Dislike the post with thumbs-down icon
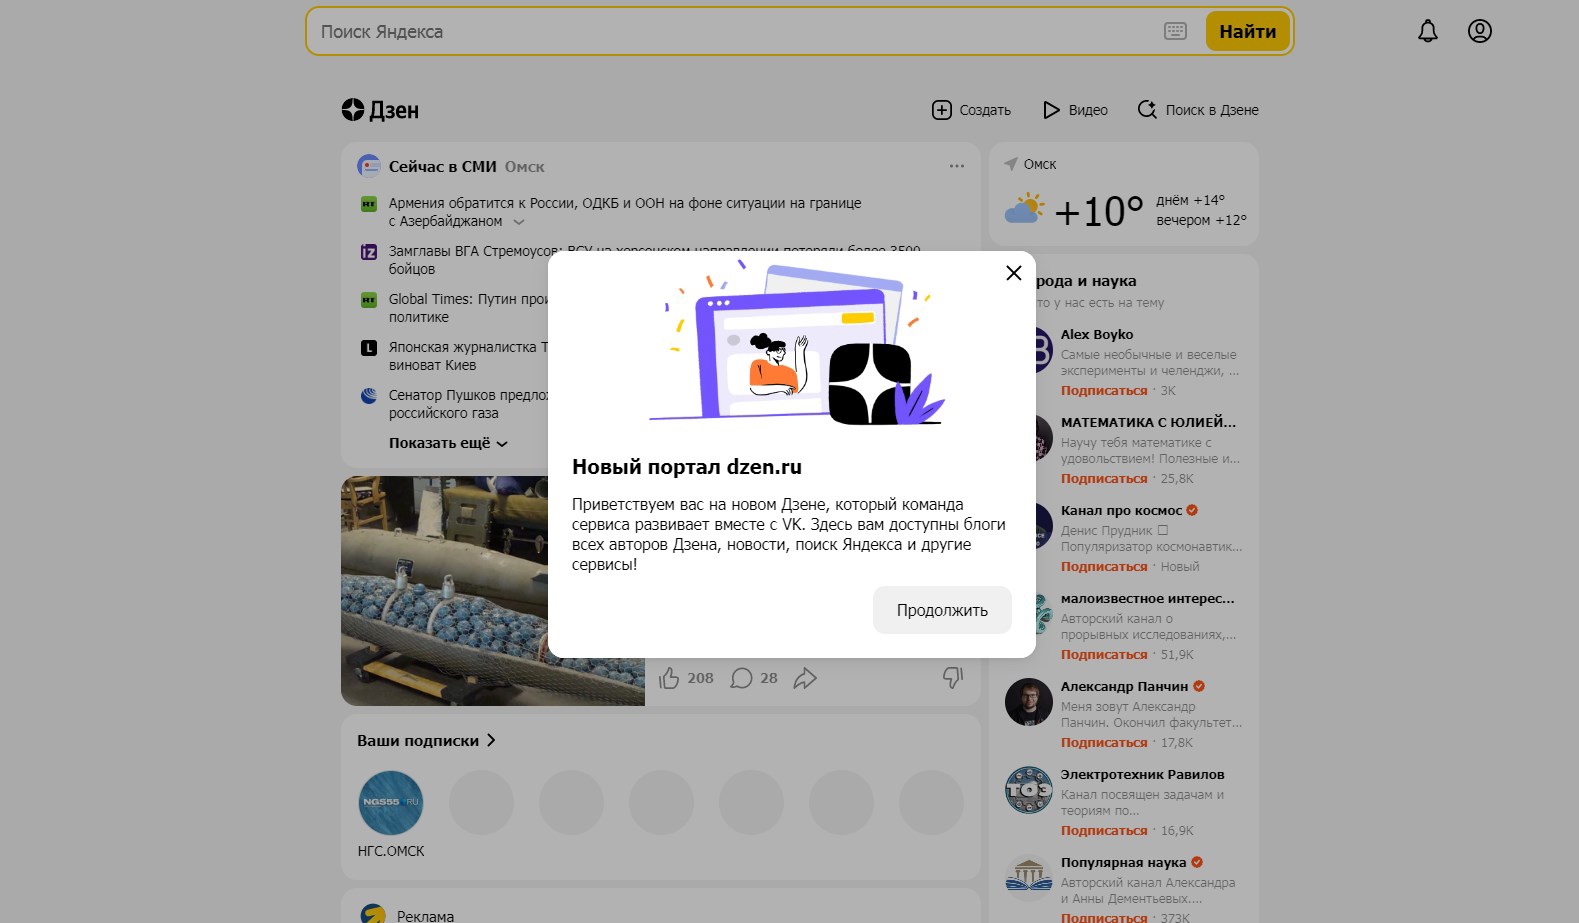The width and height of the screenshot is (1579, 923). click(953, 678)
